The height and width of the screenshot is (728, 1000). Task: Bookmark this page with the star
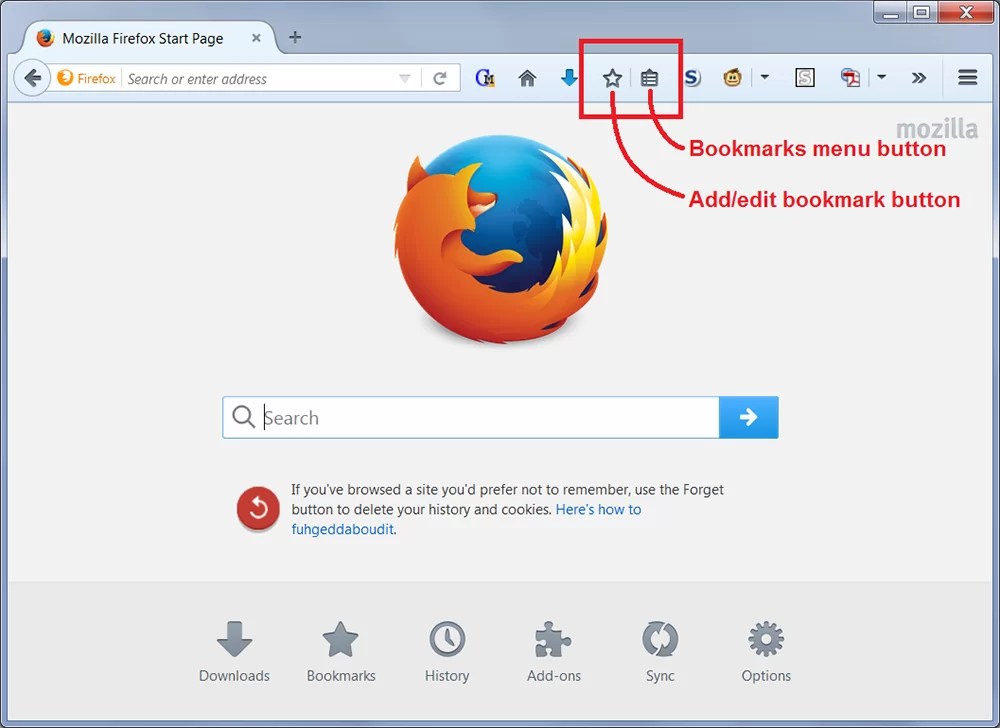612,78
